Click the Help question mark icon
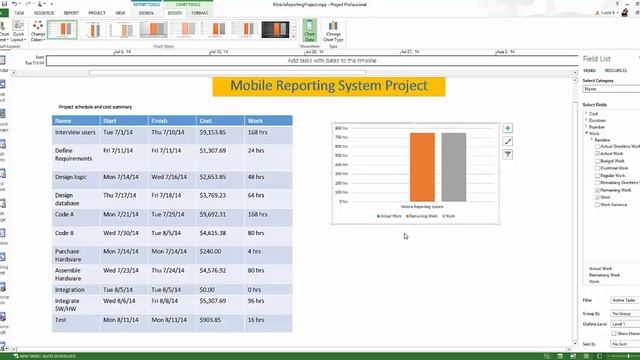The width and height of the screenshot is (640, 360). (617, 4)
